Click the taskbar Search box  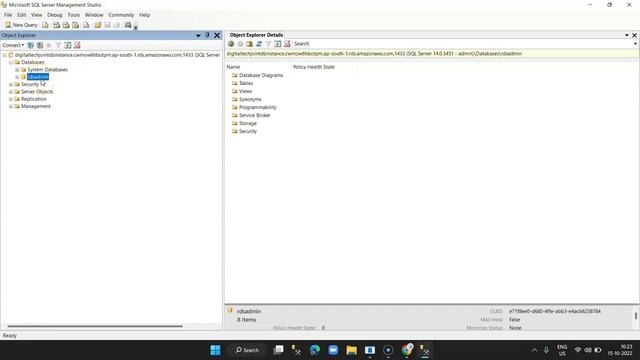(x=247, y=350)
